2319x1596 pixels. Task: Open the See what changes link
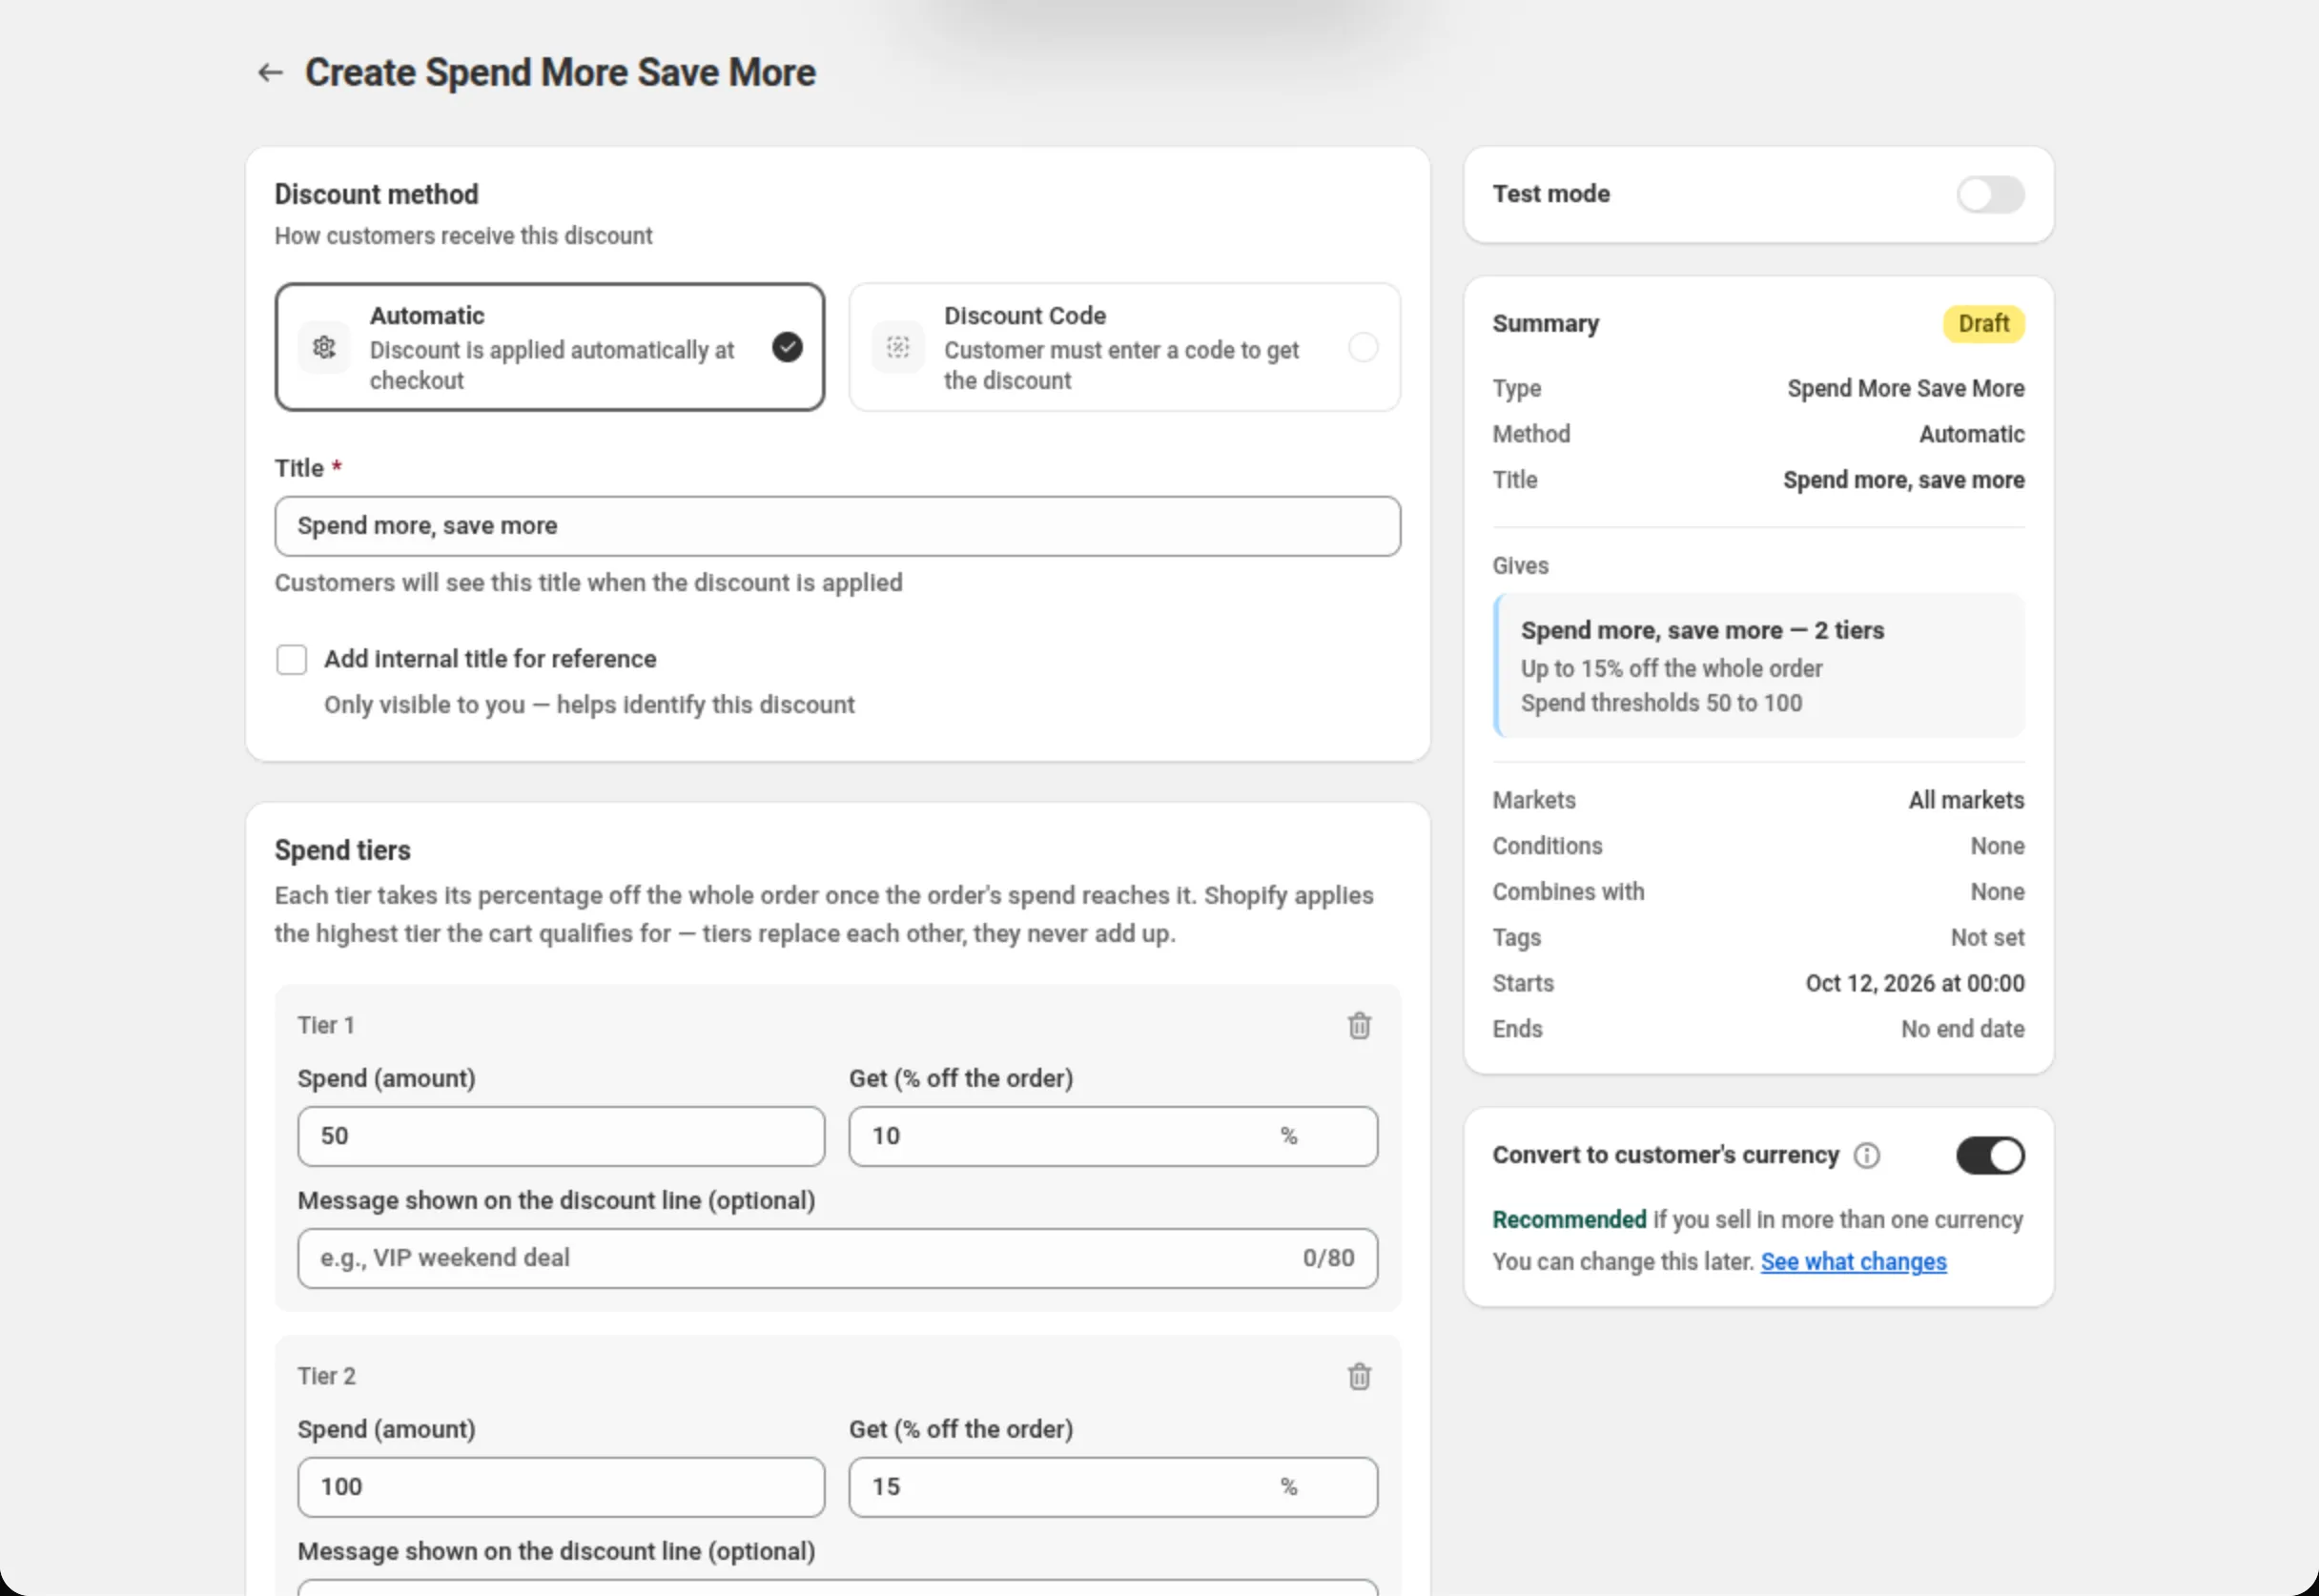[x=1853, y=1262]
